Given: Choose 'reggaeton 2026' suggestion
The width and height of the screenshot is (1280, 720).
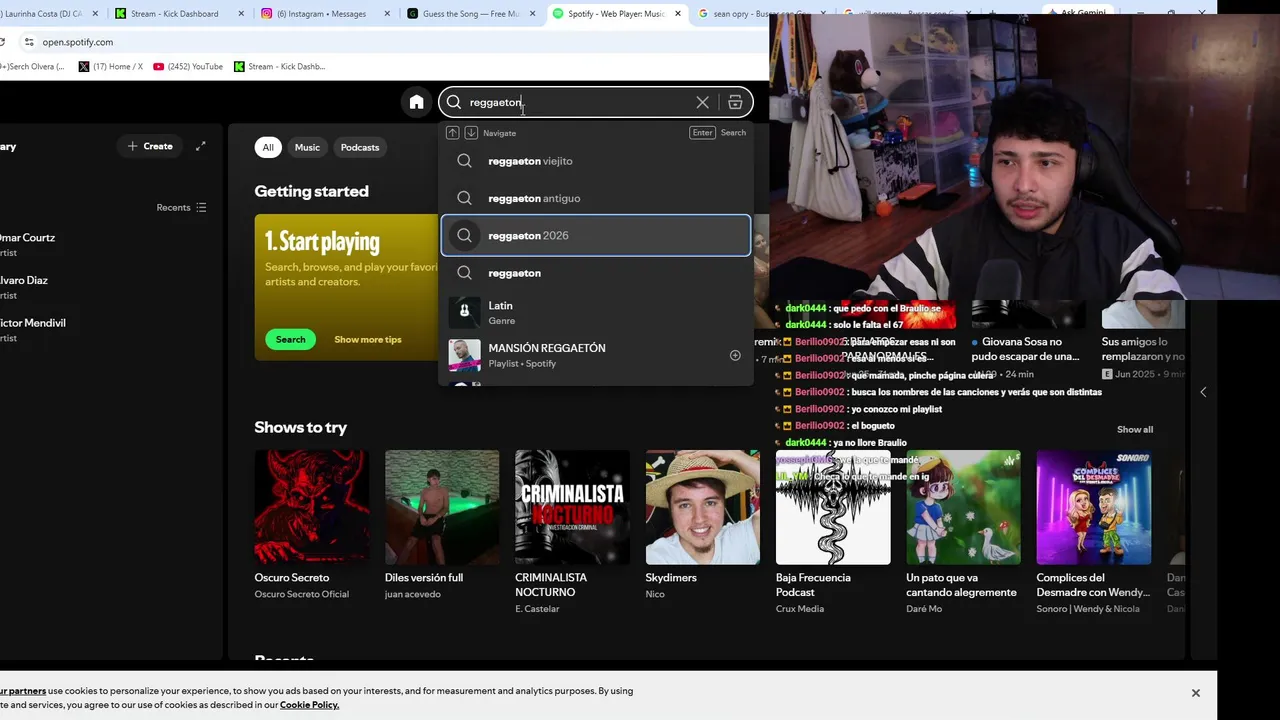Looking at the screenshot, I should click(x=596, y=236).
